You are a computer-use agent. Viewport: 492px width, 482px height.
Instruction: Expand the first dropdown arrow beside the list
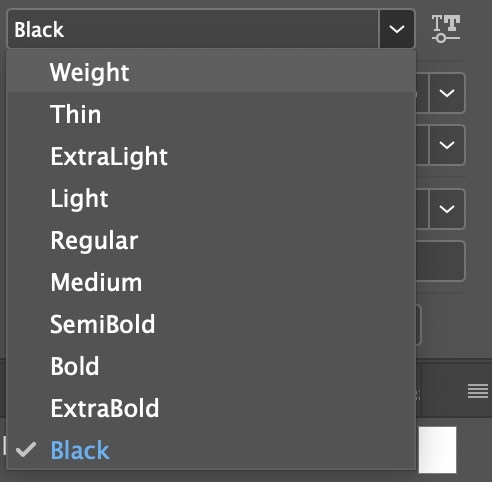(x=447, y=93)
